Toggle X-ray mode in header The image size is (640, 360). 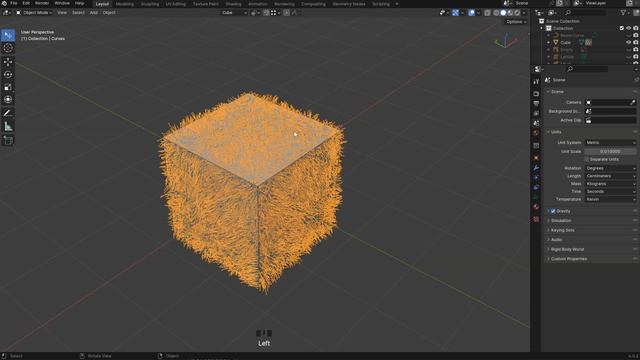click(487, 13)
